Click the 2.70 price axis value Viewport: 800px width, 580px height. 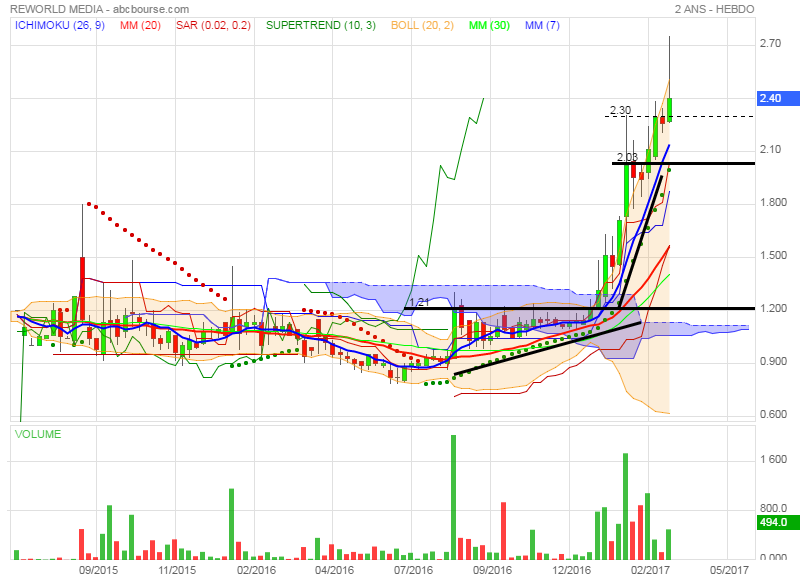[770, 43]
